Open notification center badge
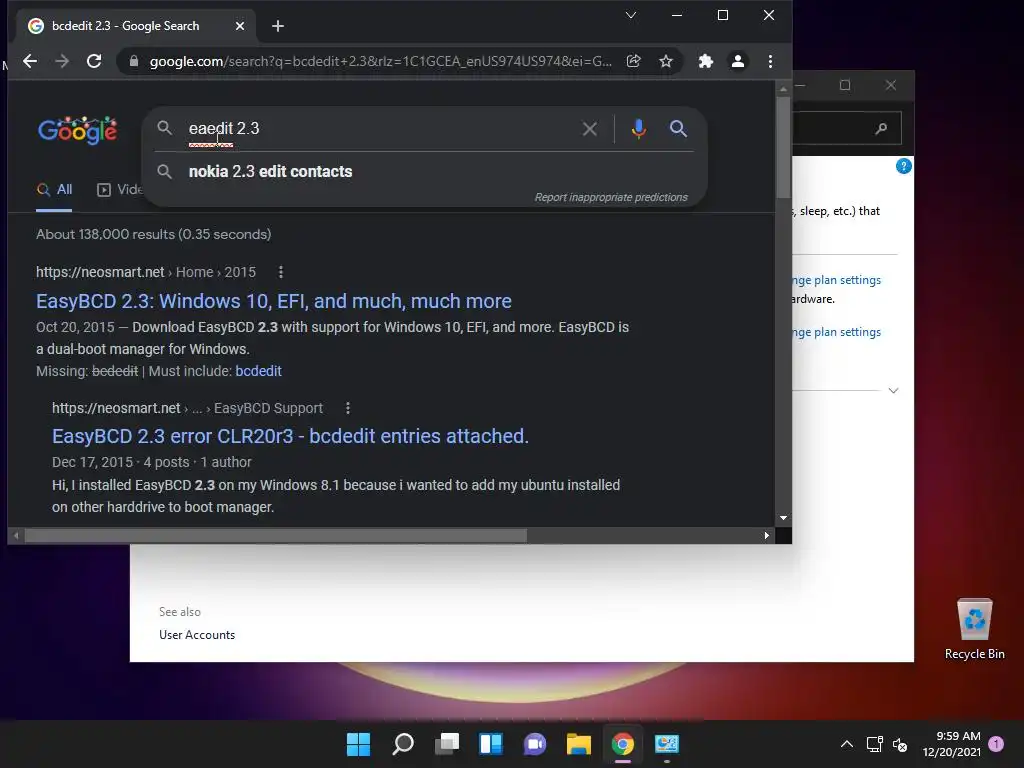 click(996, 744)
